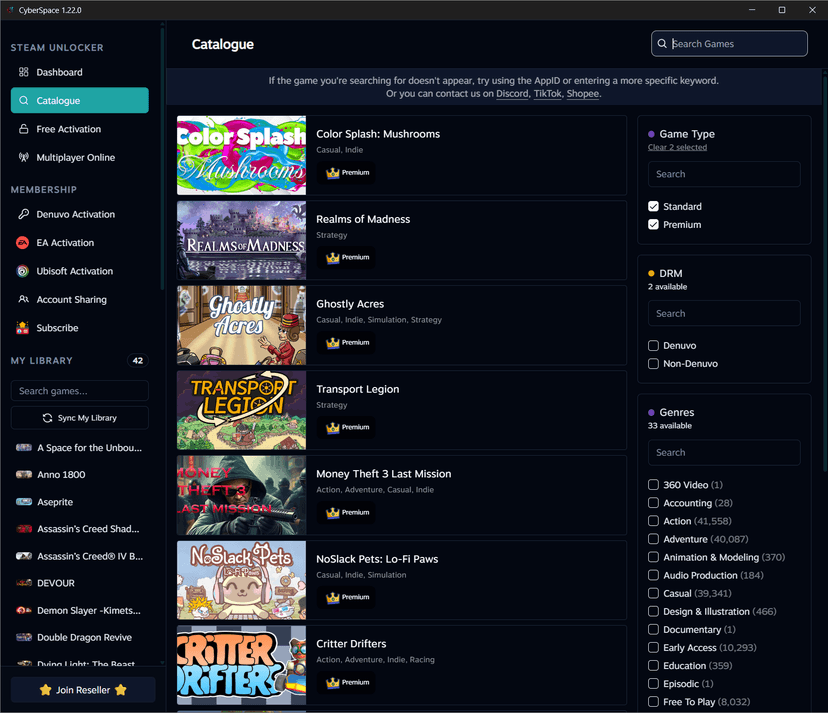828x713 pixels.
Task: Click the Denuvo Activation key icon
Action: [x=24, y=214]
